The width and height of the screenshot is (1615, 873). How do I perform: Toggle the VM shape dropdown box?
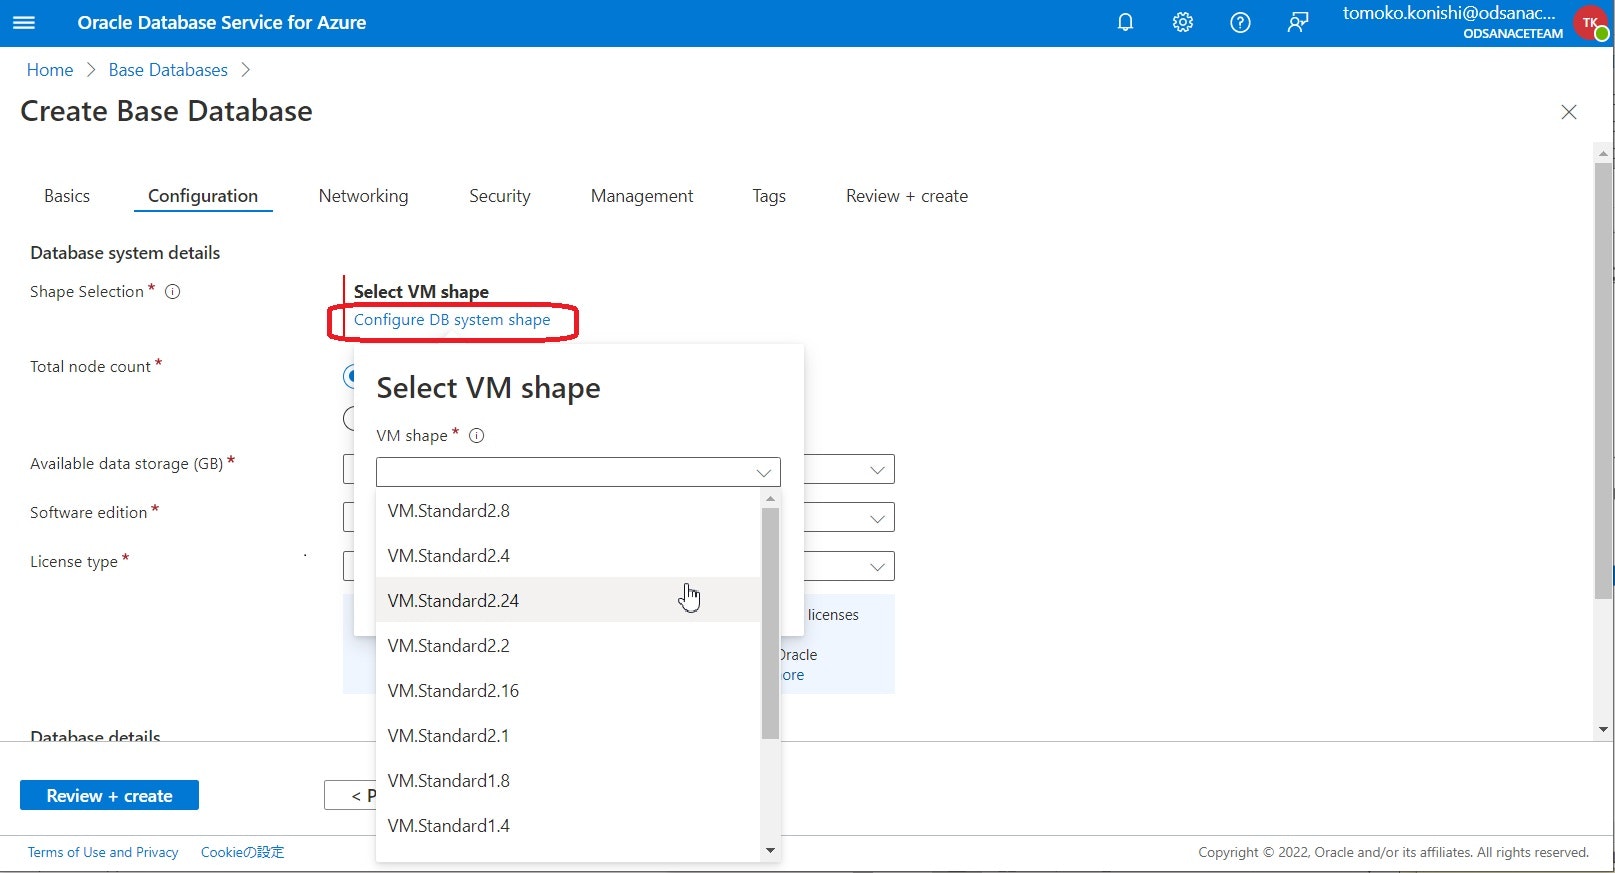(x=578, y=472)
